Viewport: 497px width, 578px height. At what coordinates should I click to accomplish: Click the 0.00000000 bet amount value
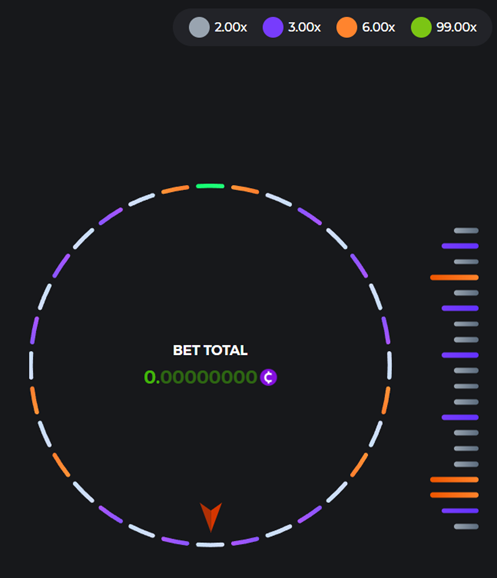[201, 377]
